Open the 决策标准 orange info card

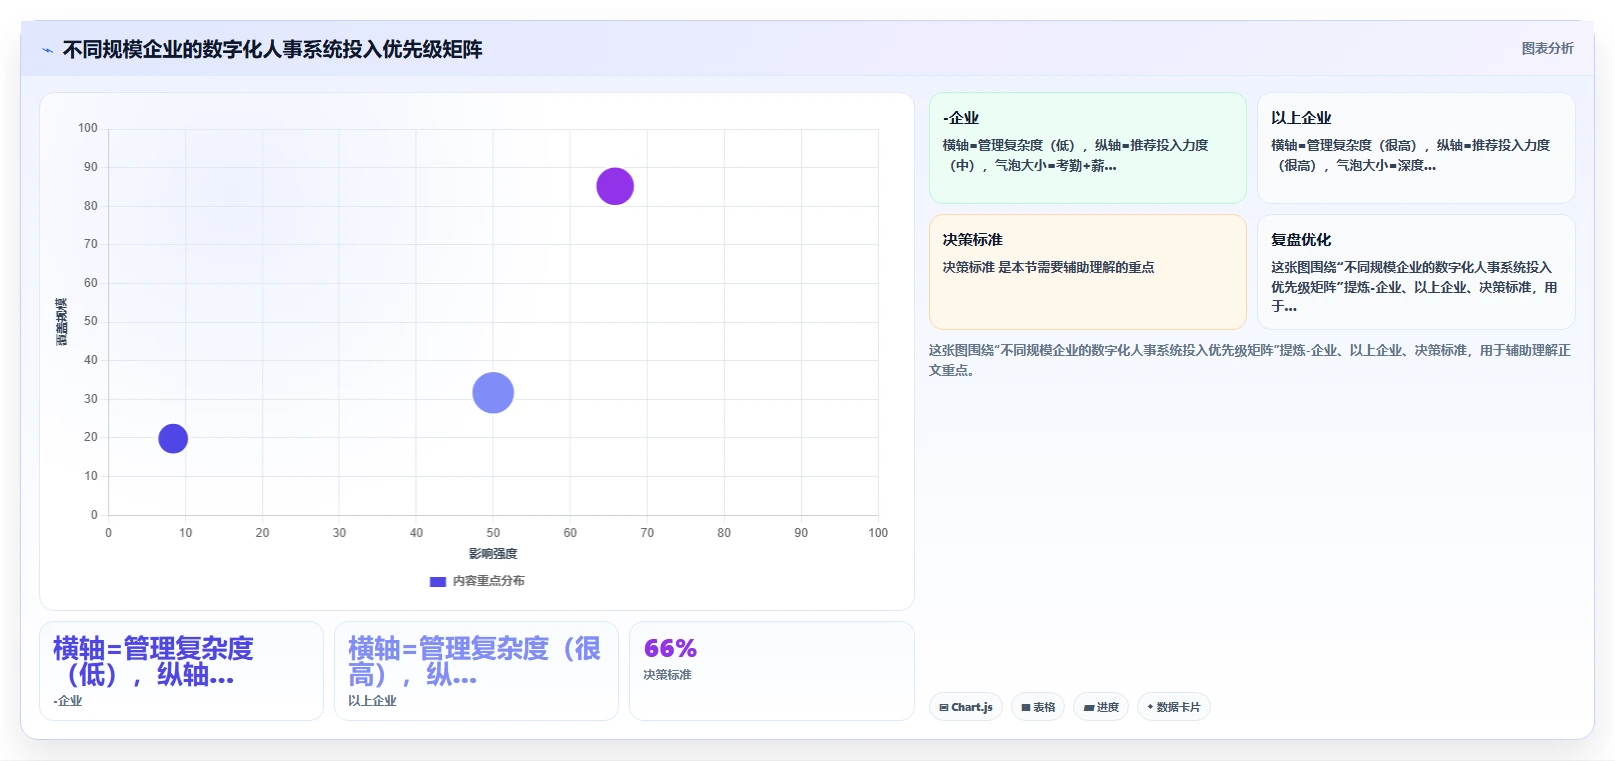1087,272
